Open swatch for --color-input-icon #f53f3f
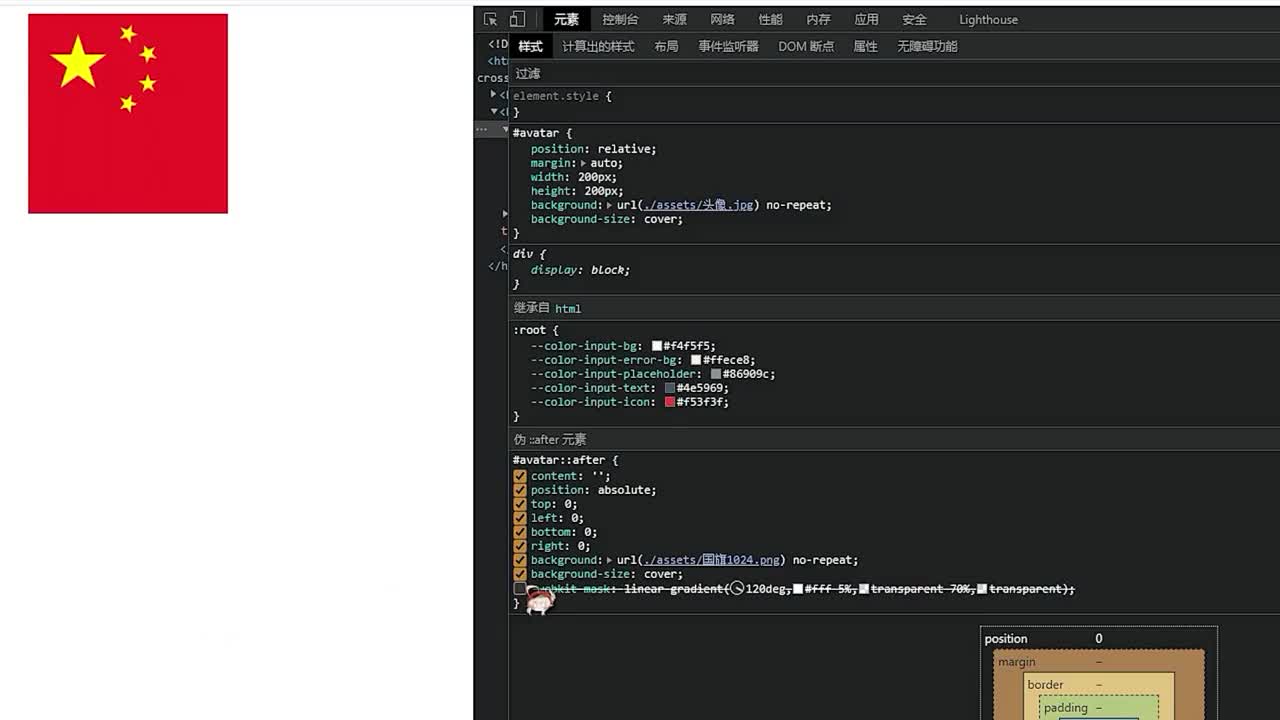The image size is (1280, 720). [x=670, y=402]
